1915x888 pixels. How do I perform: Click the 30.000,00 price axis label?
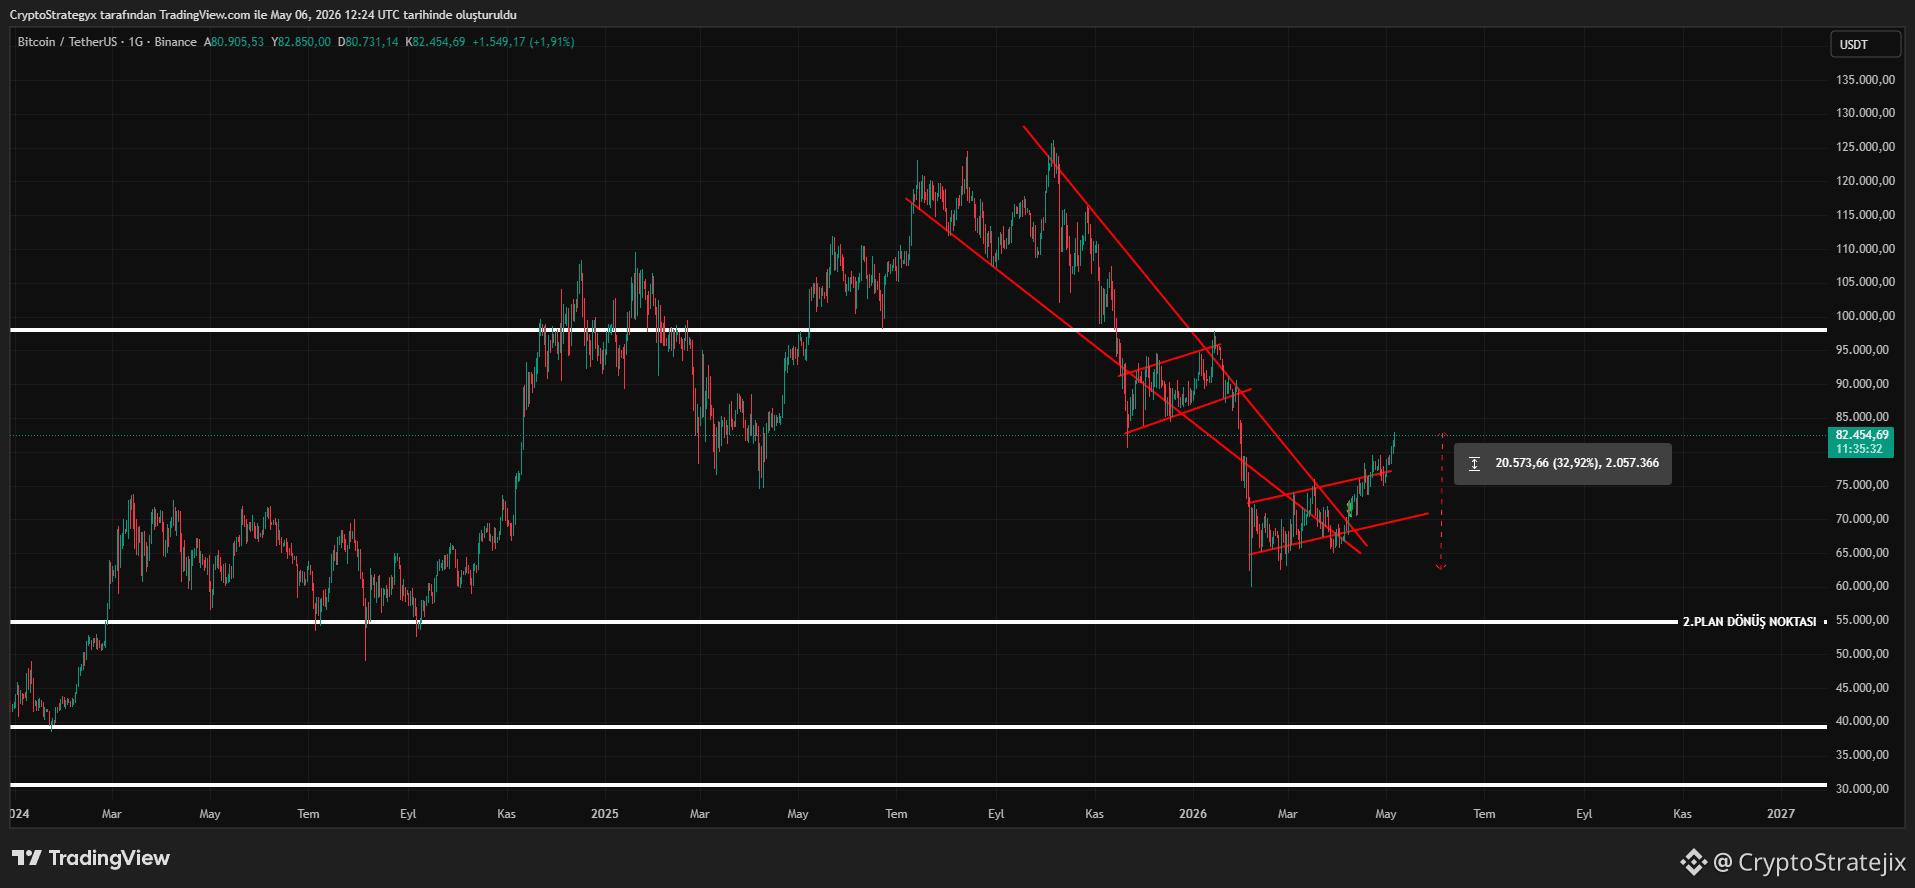1862,789
